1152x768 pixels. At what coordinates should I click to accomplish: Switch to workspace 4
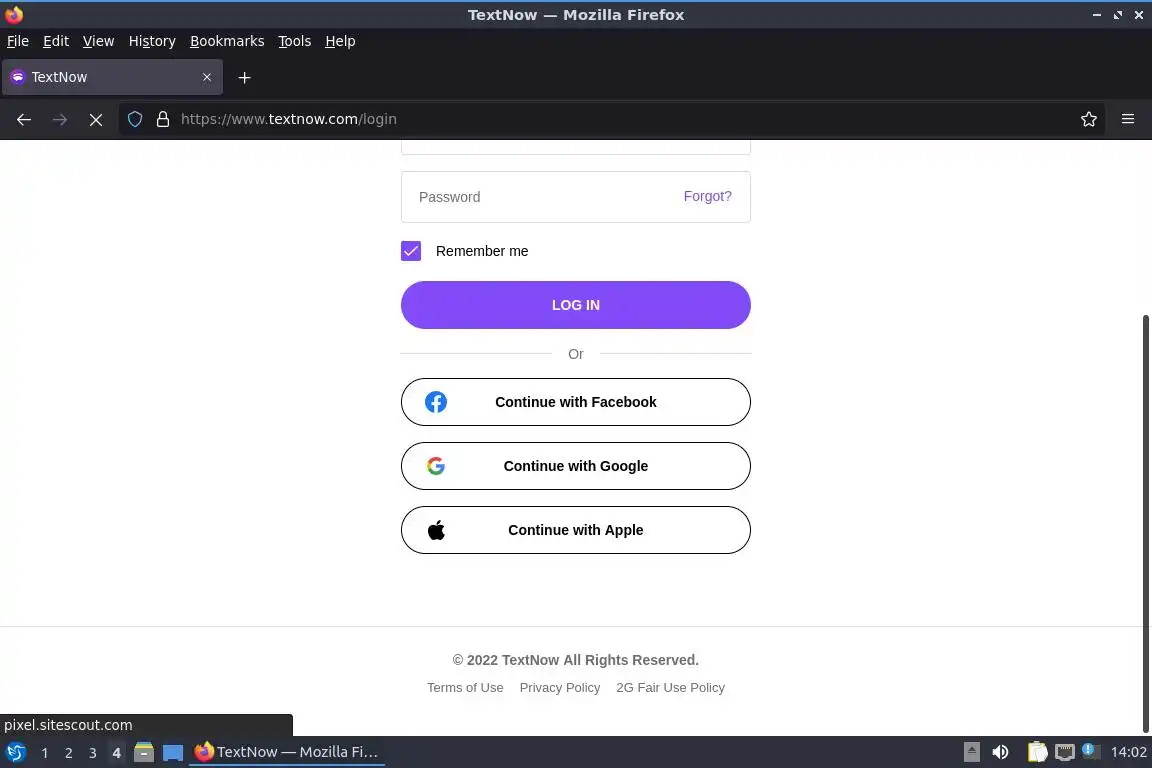116,753
